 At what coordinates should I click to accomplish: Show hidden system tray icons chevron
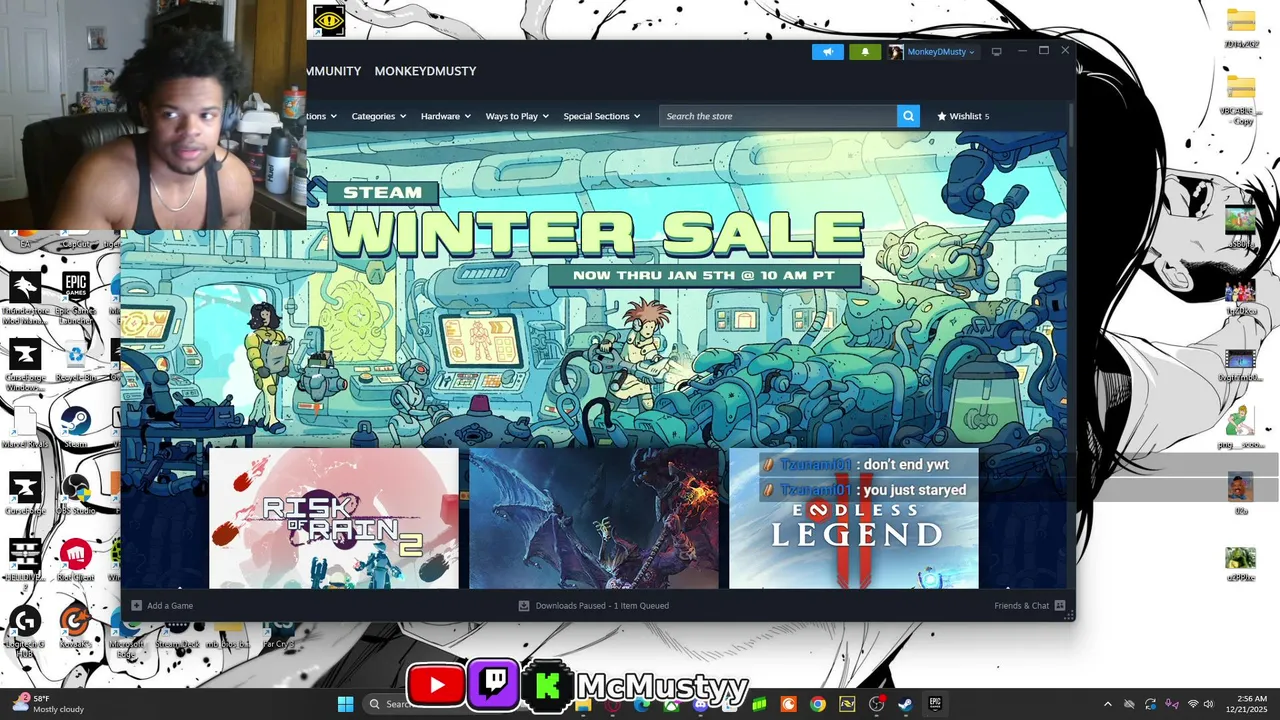tap(1107, 704)
